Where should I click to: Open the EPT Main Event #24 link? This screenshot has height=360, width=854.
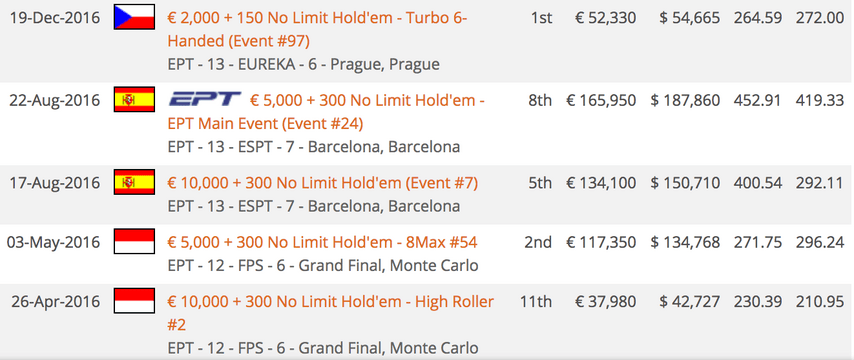click(x=326, y=112)
